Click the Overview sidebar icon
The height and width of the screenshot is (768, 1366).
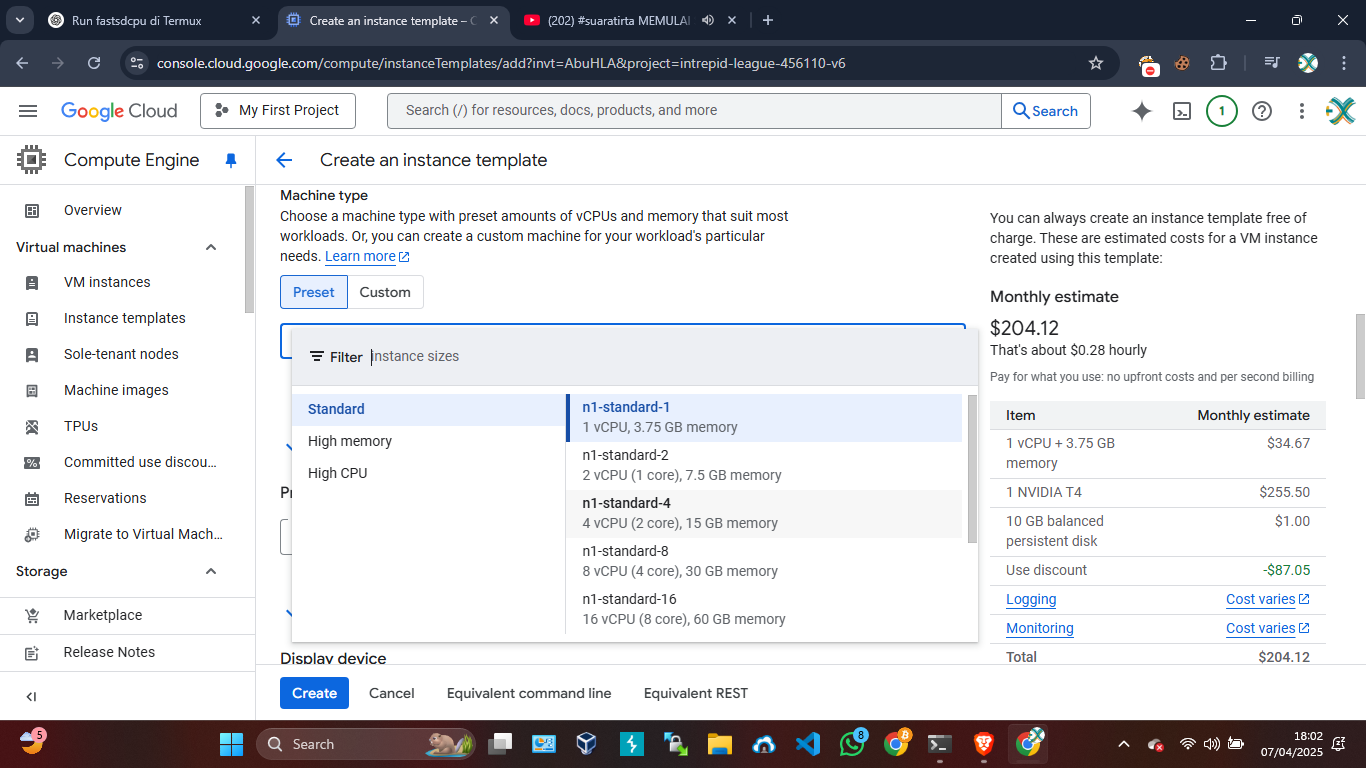click(32, 210)
